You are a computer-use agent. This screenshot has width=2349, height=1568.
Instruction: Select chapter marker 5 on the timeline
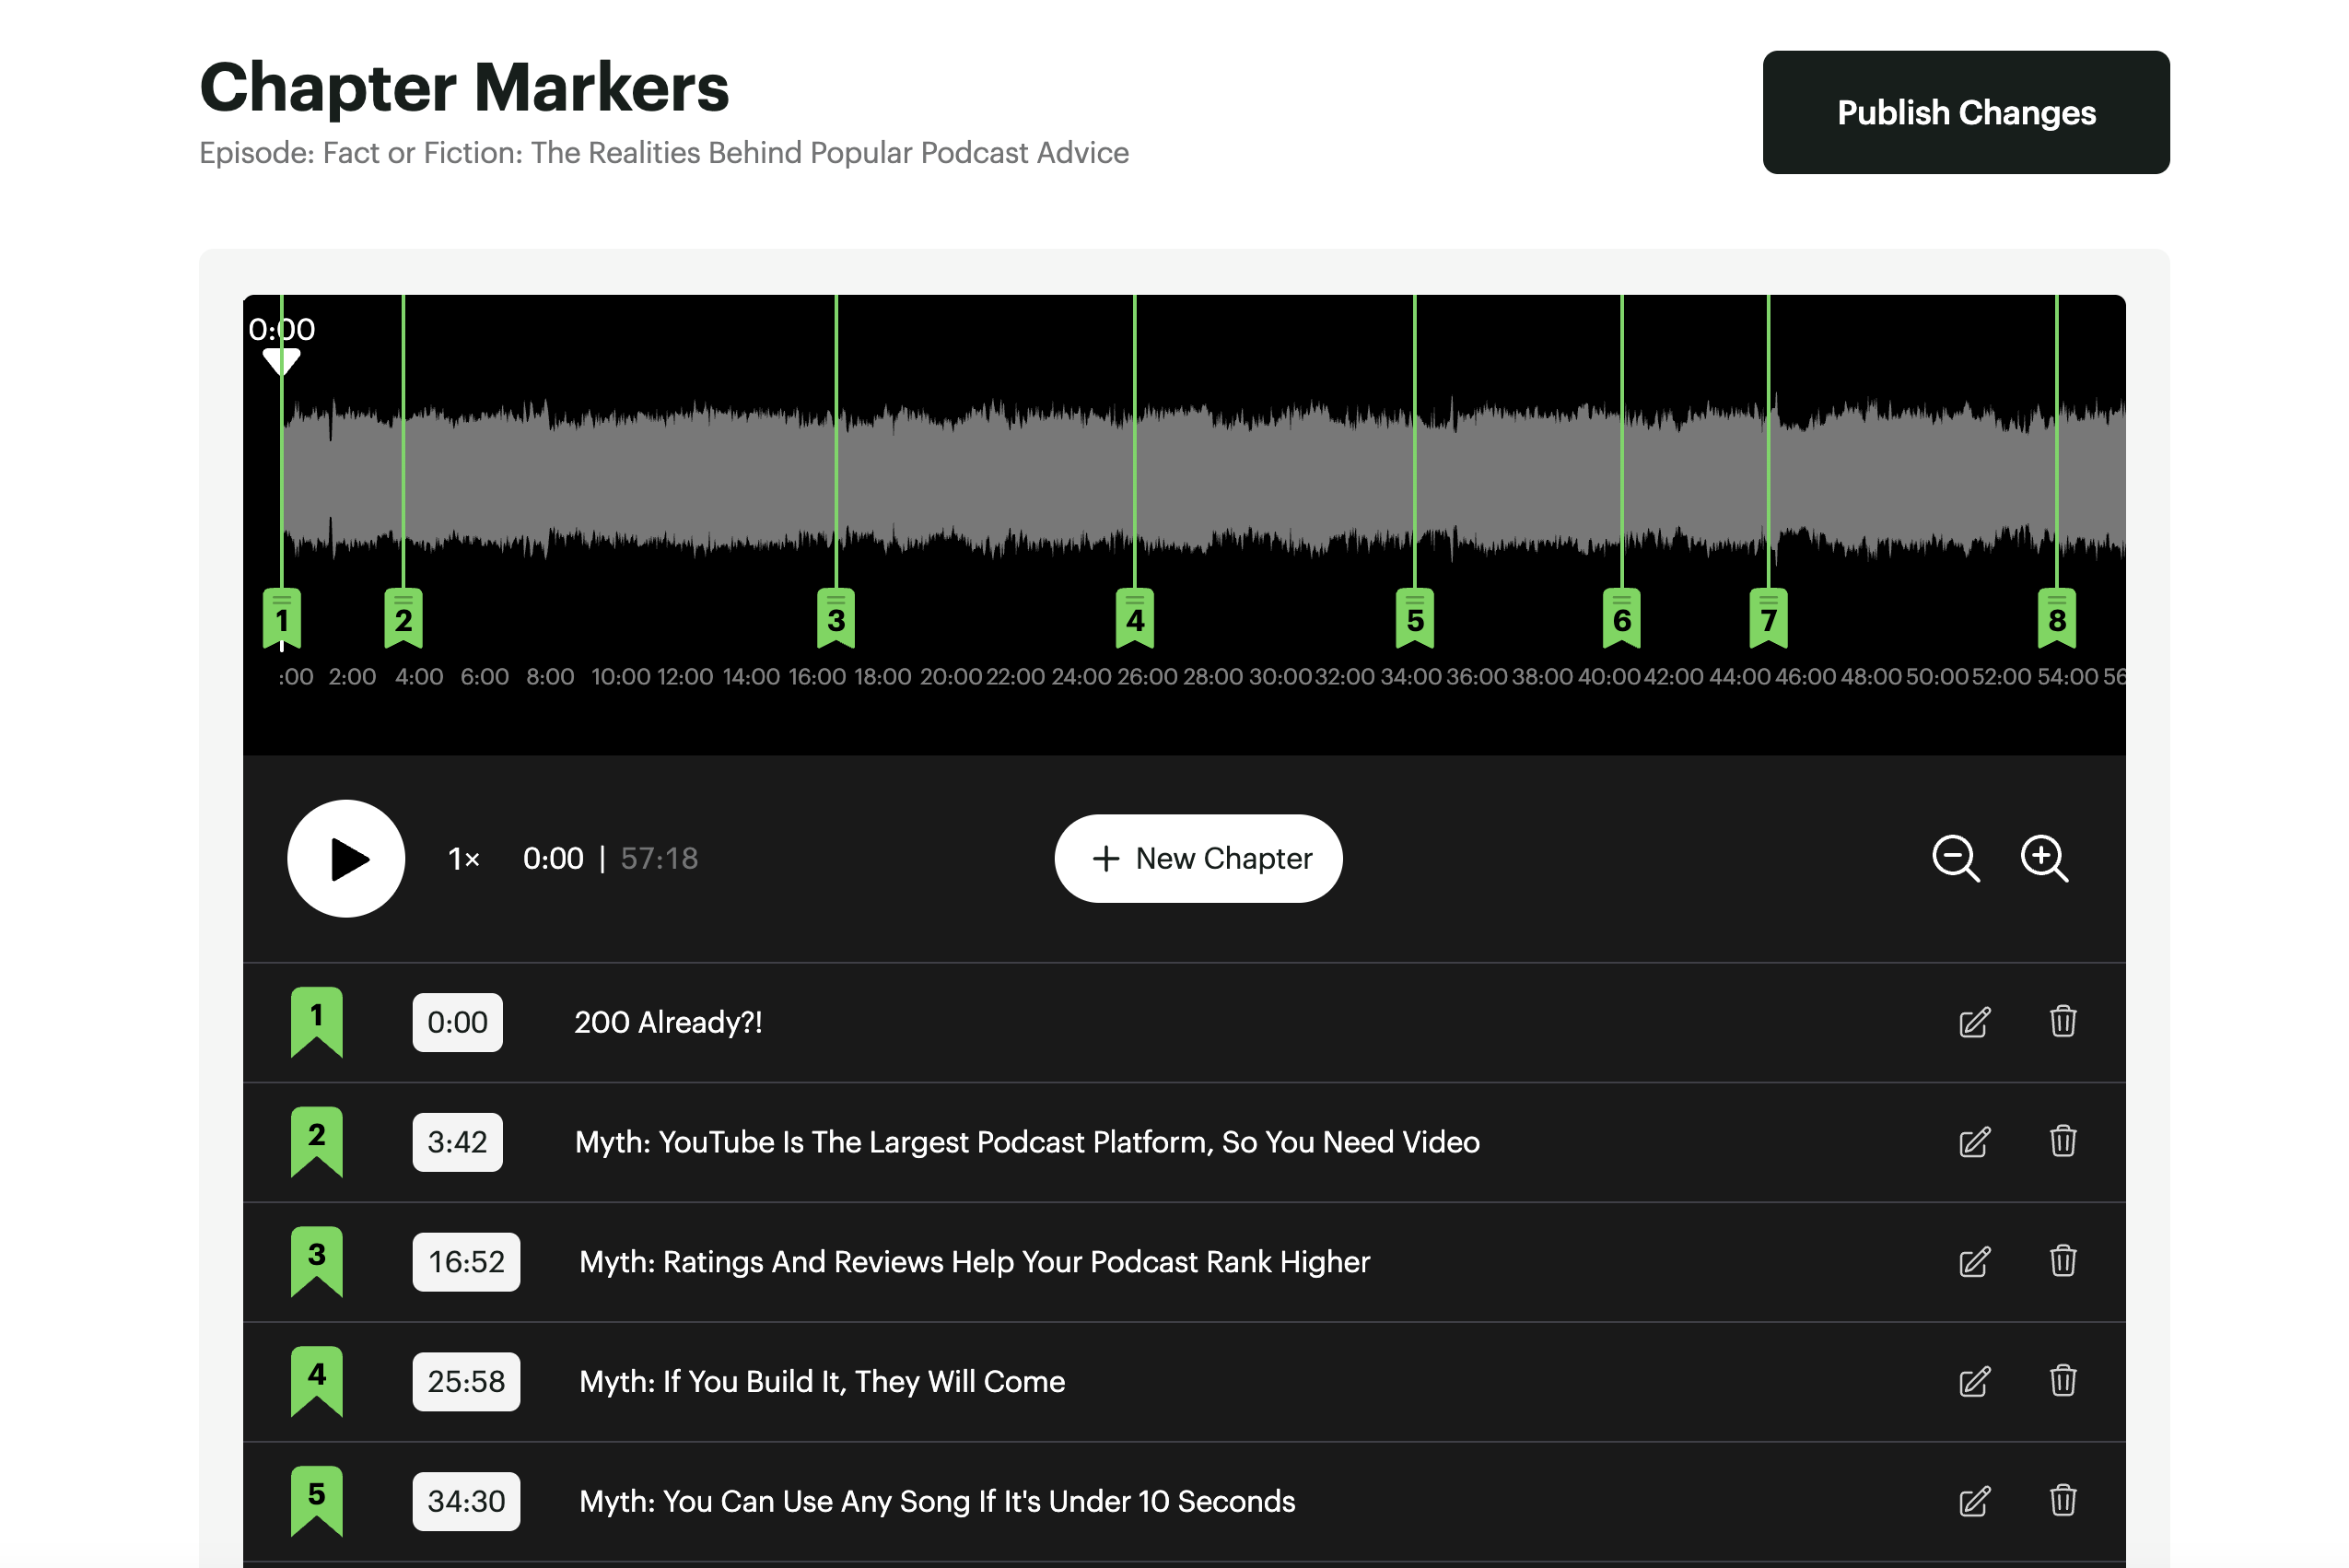click(1414, 619)
